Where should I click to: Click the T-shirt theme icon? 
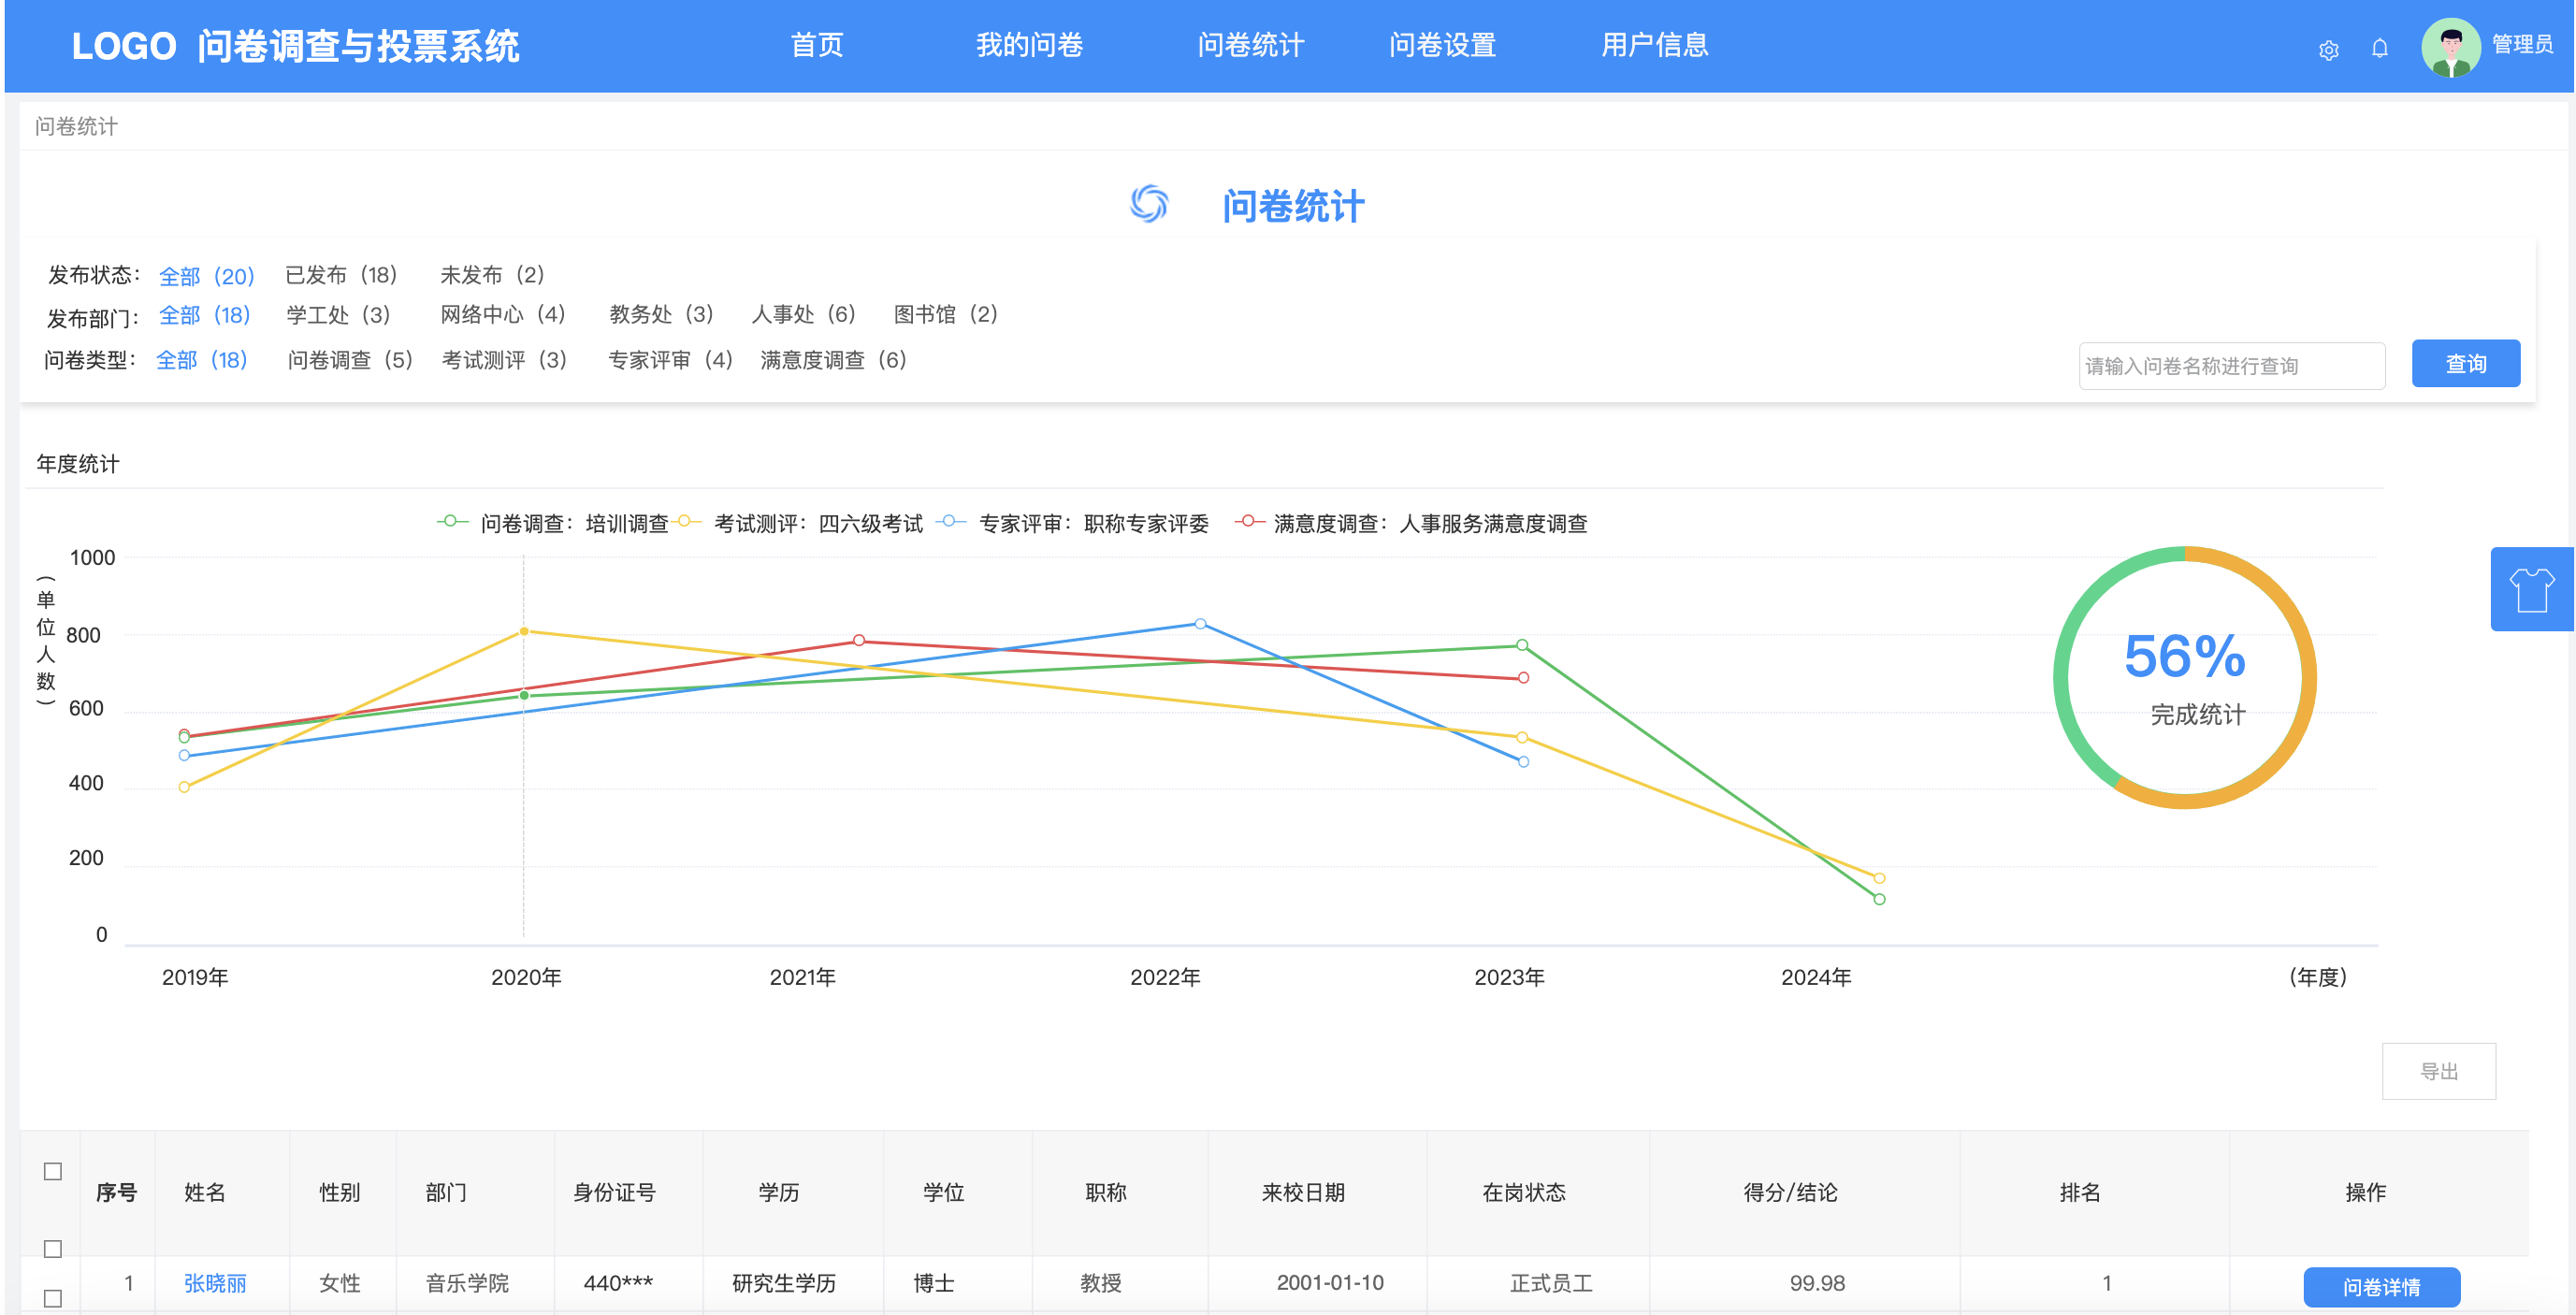pyautogui.click(x=2530, y=589)
